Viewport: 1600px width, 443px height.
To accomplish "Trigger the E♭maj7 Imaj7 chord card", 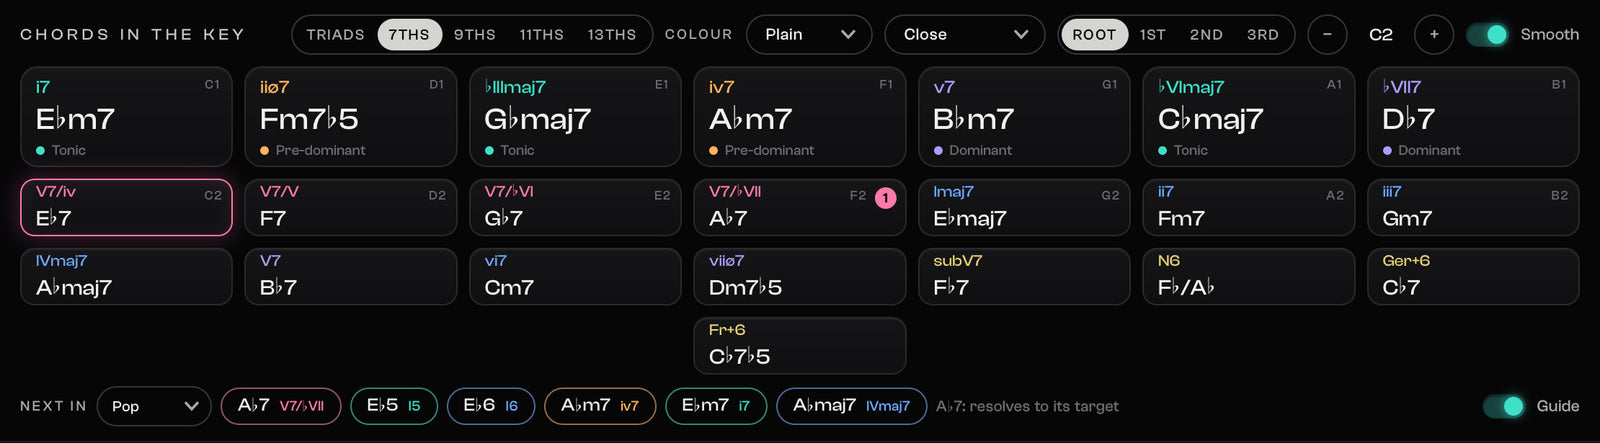I will point(1024,207).
